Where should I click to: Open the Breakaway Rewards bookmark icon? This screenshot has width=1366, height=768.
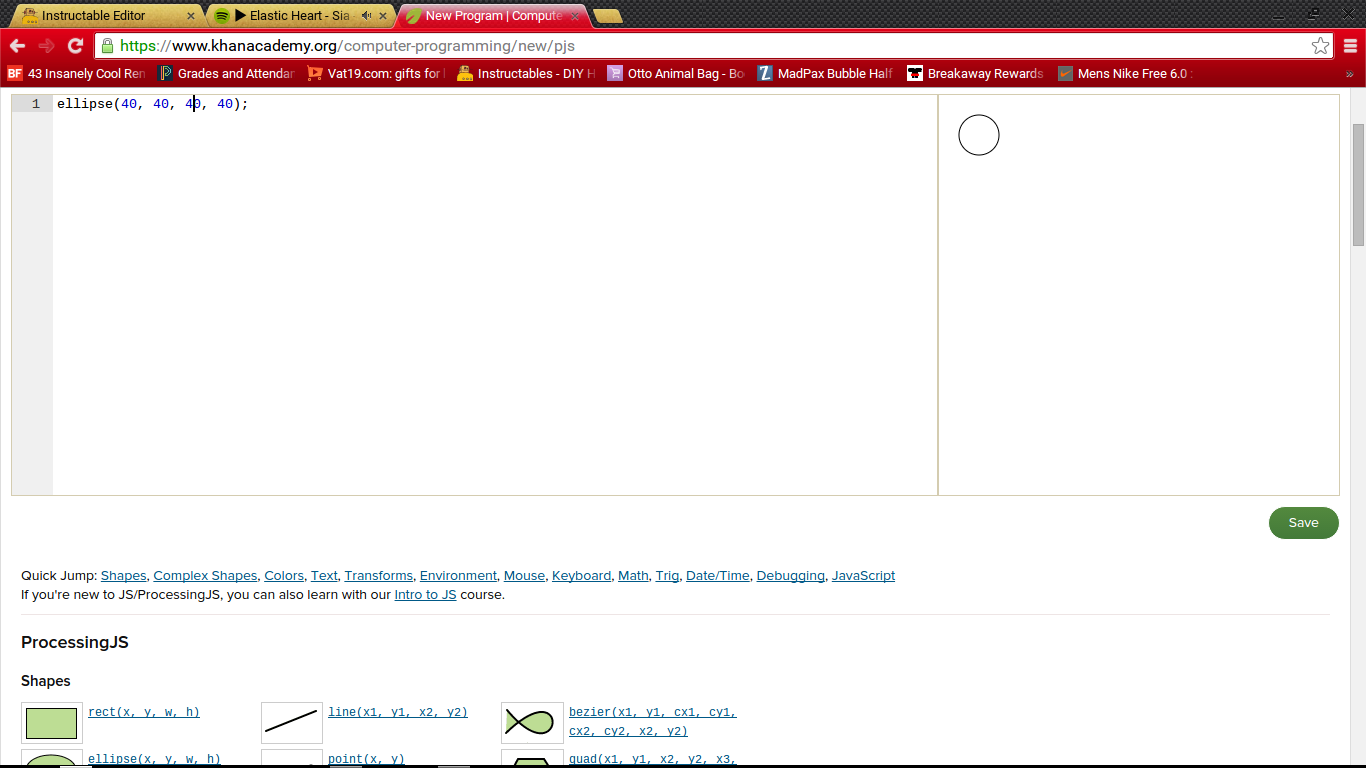point(913,73)
